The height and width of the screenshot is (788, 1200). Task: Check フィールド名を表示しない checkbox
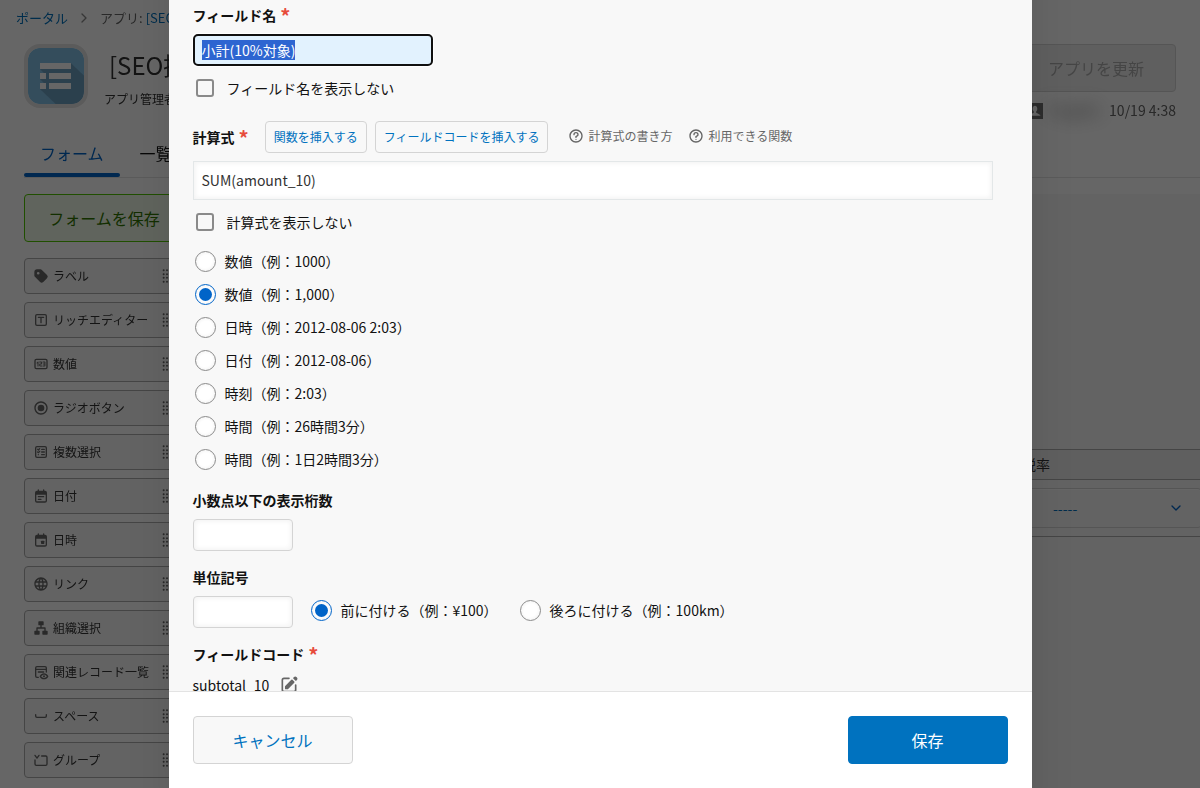(205, 88)
